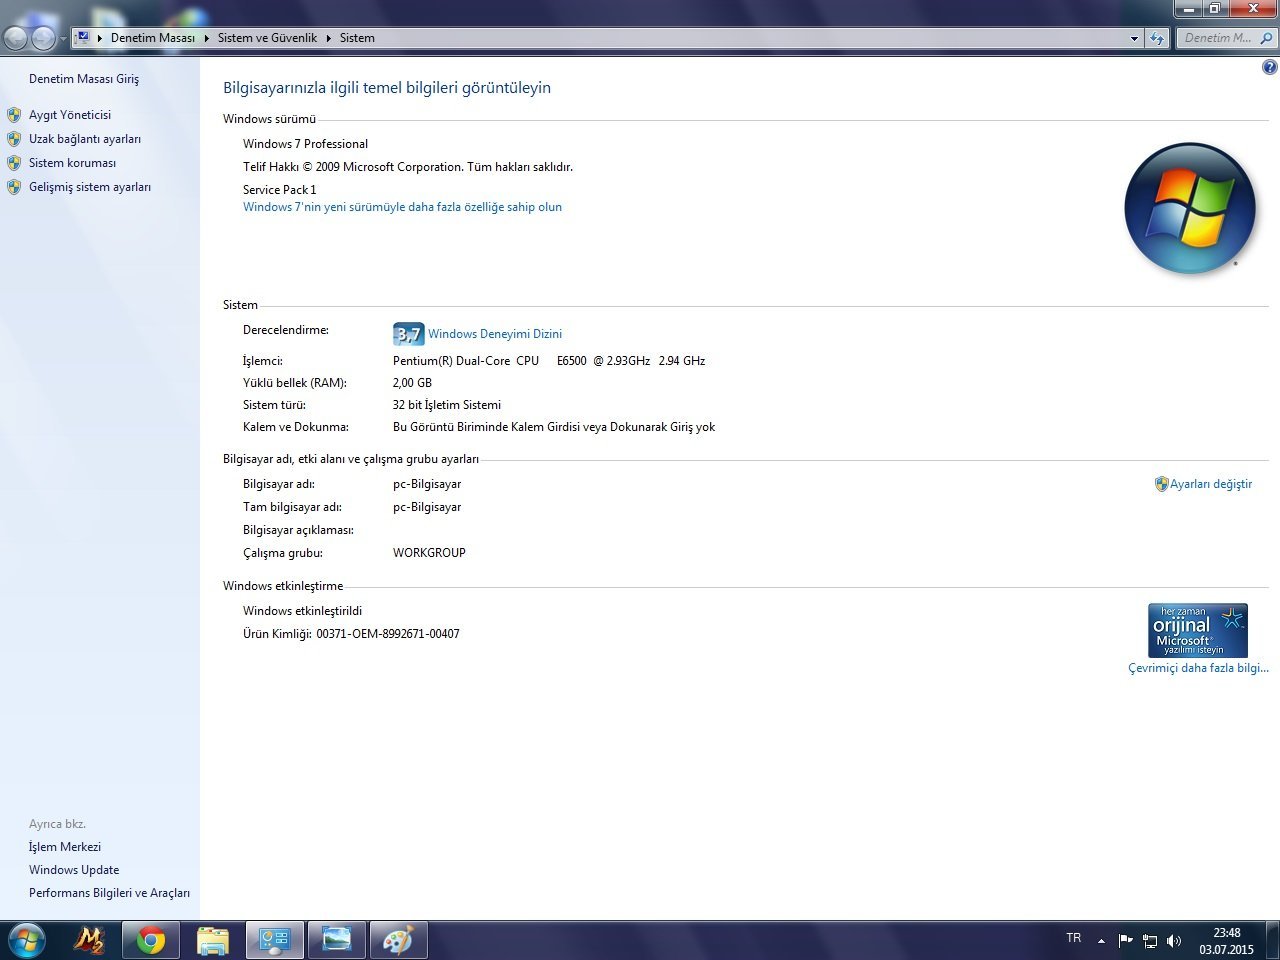This screenshot has height=960, width=1280.
Task: Open the 'Windows Deneyimi Dizini' link
Action: (x=494, y=334)
